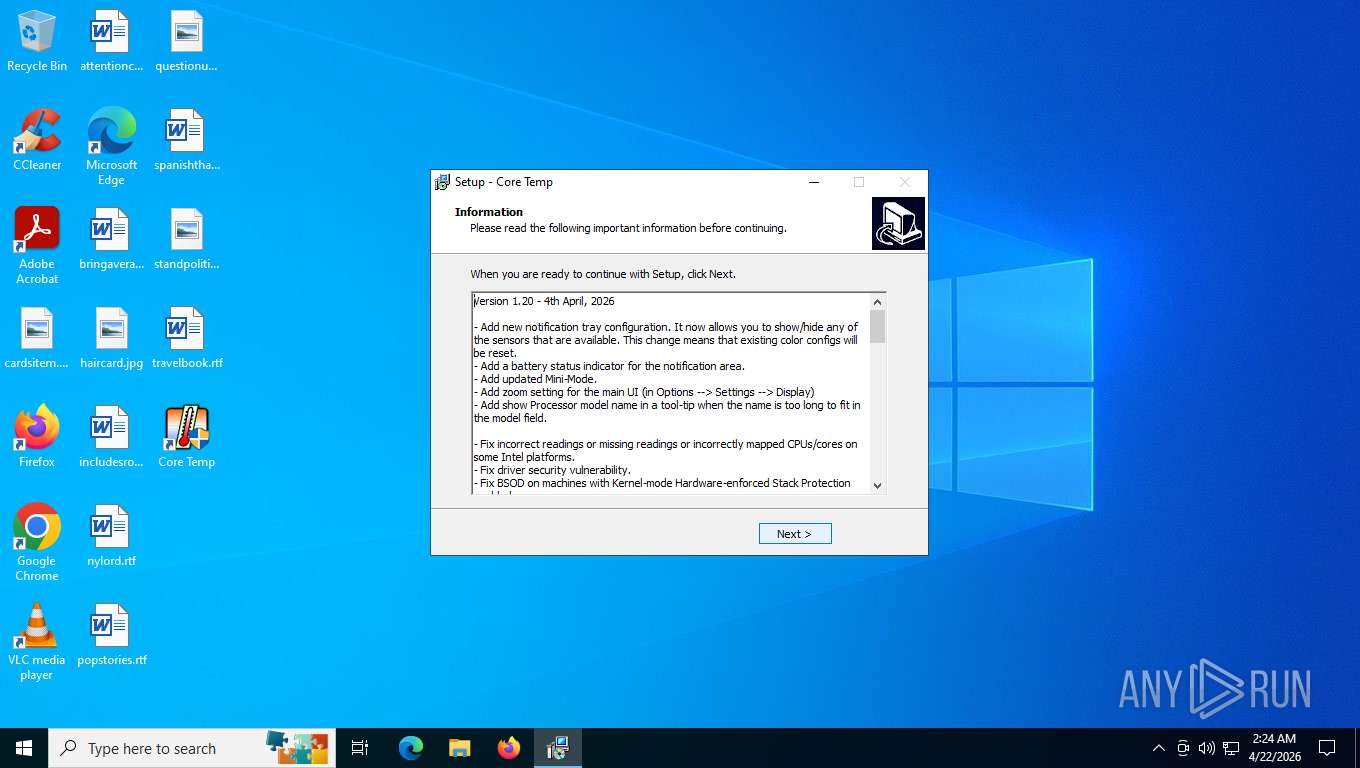Open the Windows Start menu
The image size is (1360, 768).
(24, 748)
